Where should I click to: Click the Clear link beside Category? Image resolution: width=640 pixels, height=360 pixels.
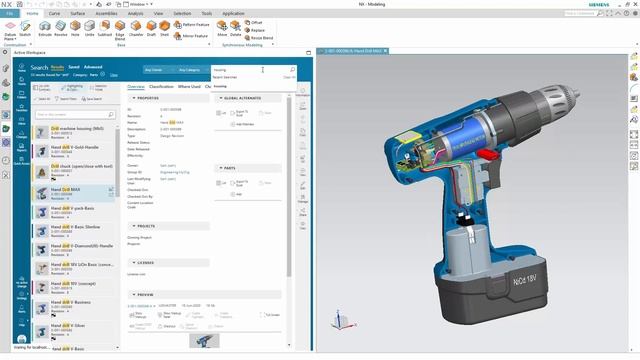[114, 75]
